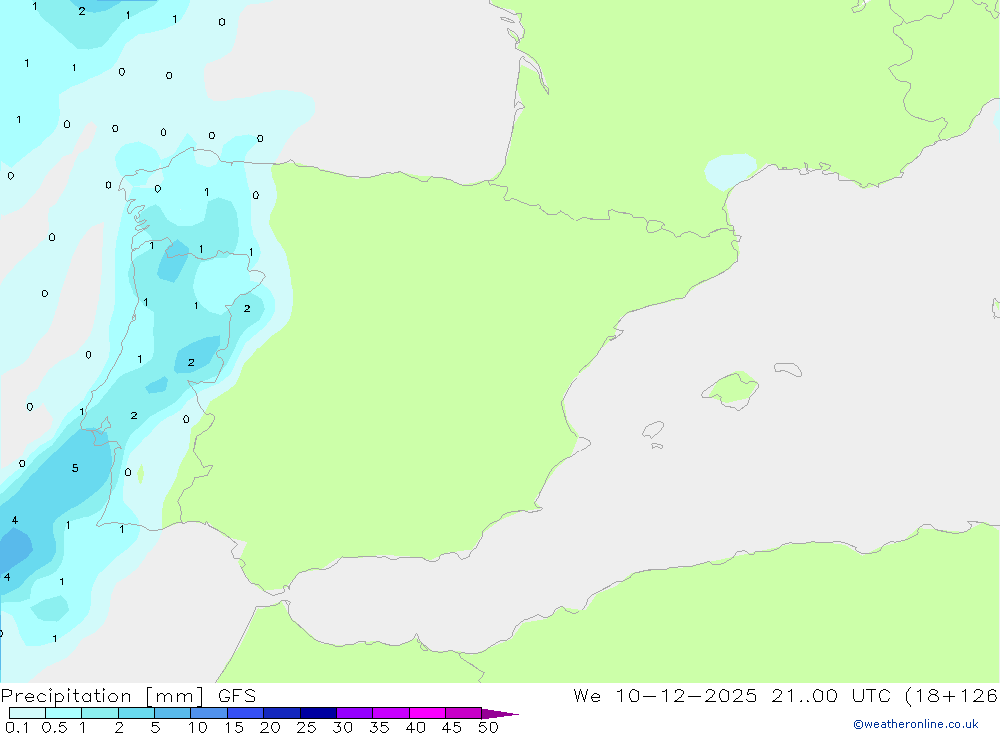The image size is (1000, 733).
Task: Click the 21..00 UTC time label
Action: click(830, 695)
